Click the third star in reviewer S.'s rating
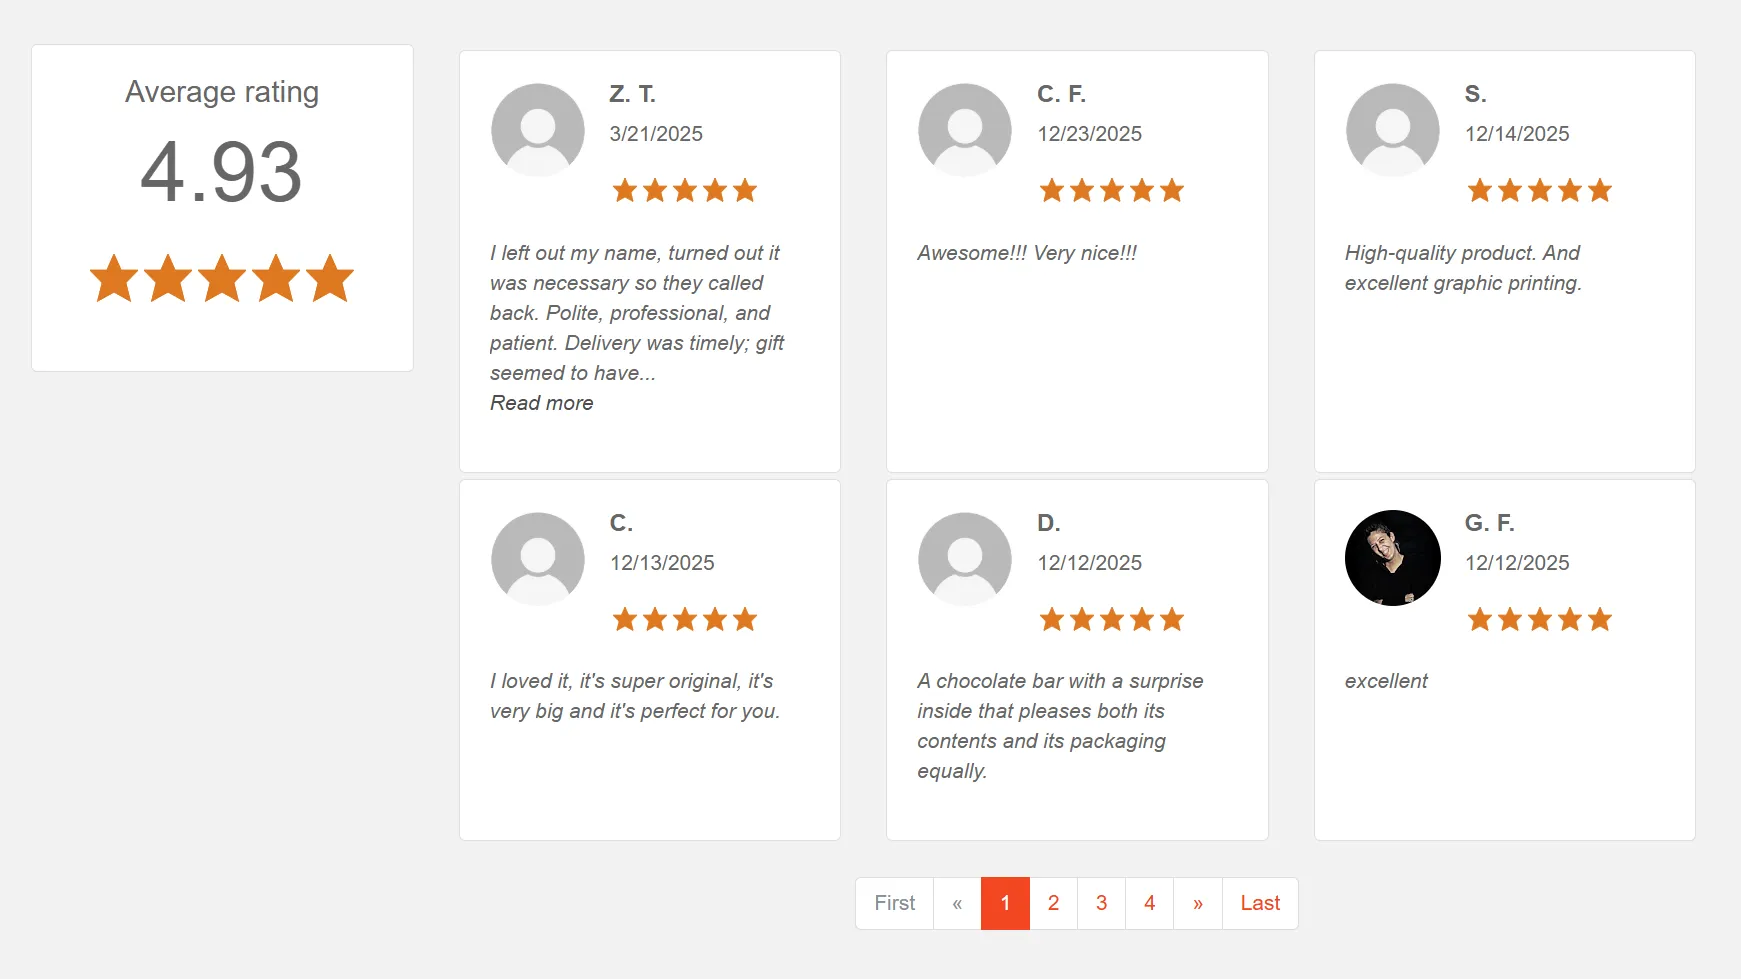This screenshot has height=979, width=1741. pyautogui.click(x=1539, y=189)
